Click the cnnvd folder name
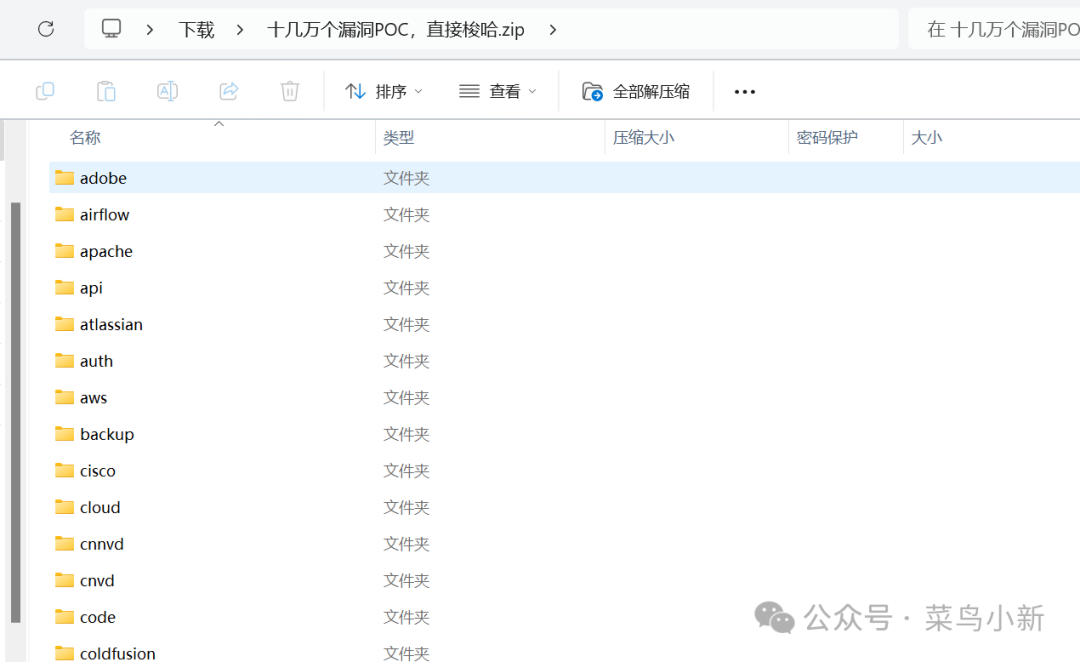Screen dimensions: 1080x662 (x=102, y=544)
